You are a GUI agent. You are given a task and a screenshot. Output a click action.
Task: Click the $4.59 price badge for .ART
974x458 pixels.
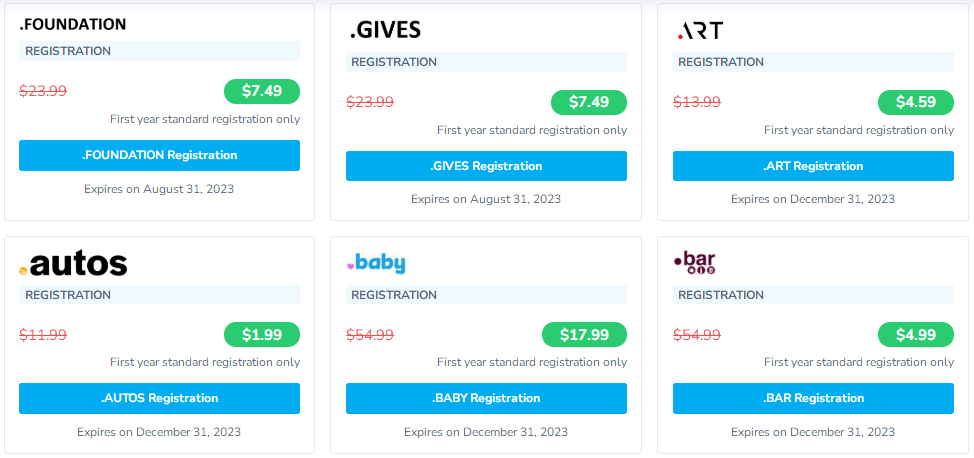click(x=916, y=102)
